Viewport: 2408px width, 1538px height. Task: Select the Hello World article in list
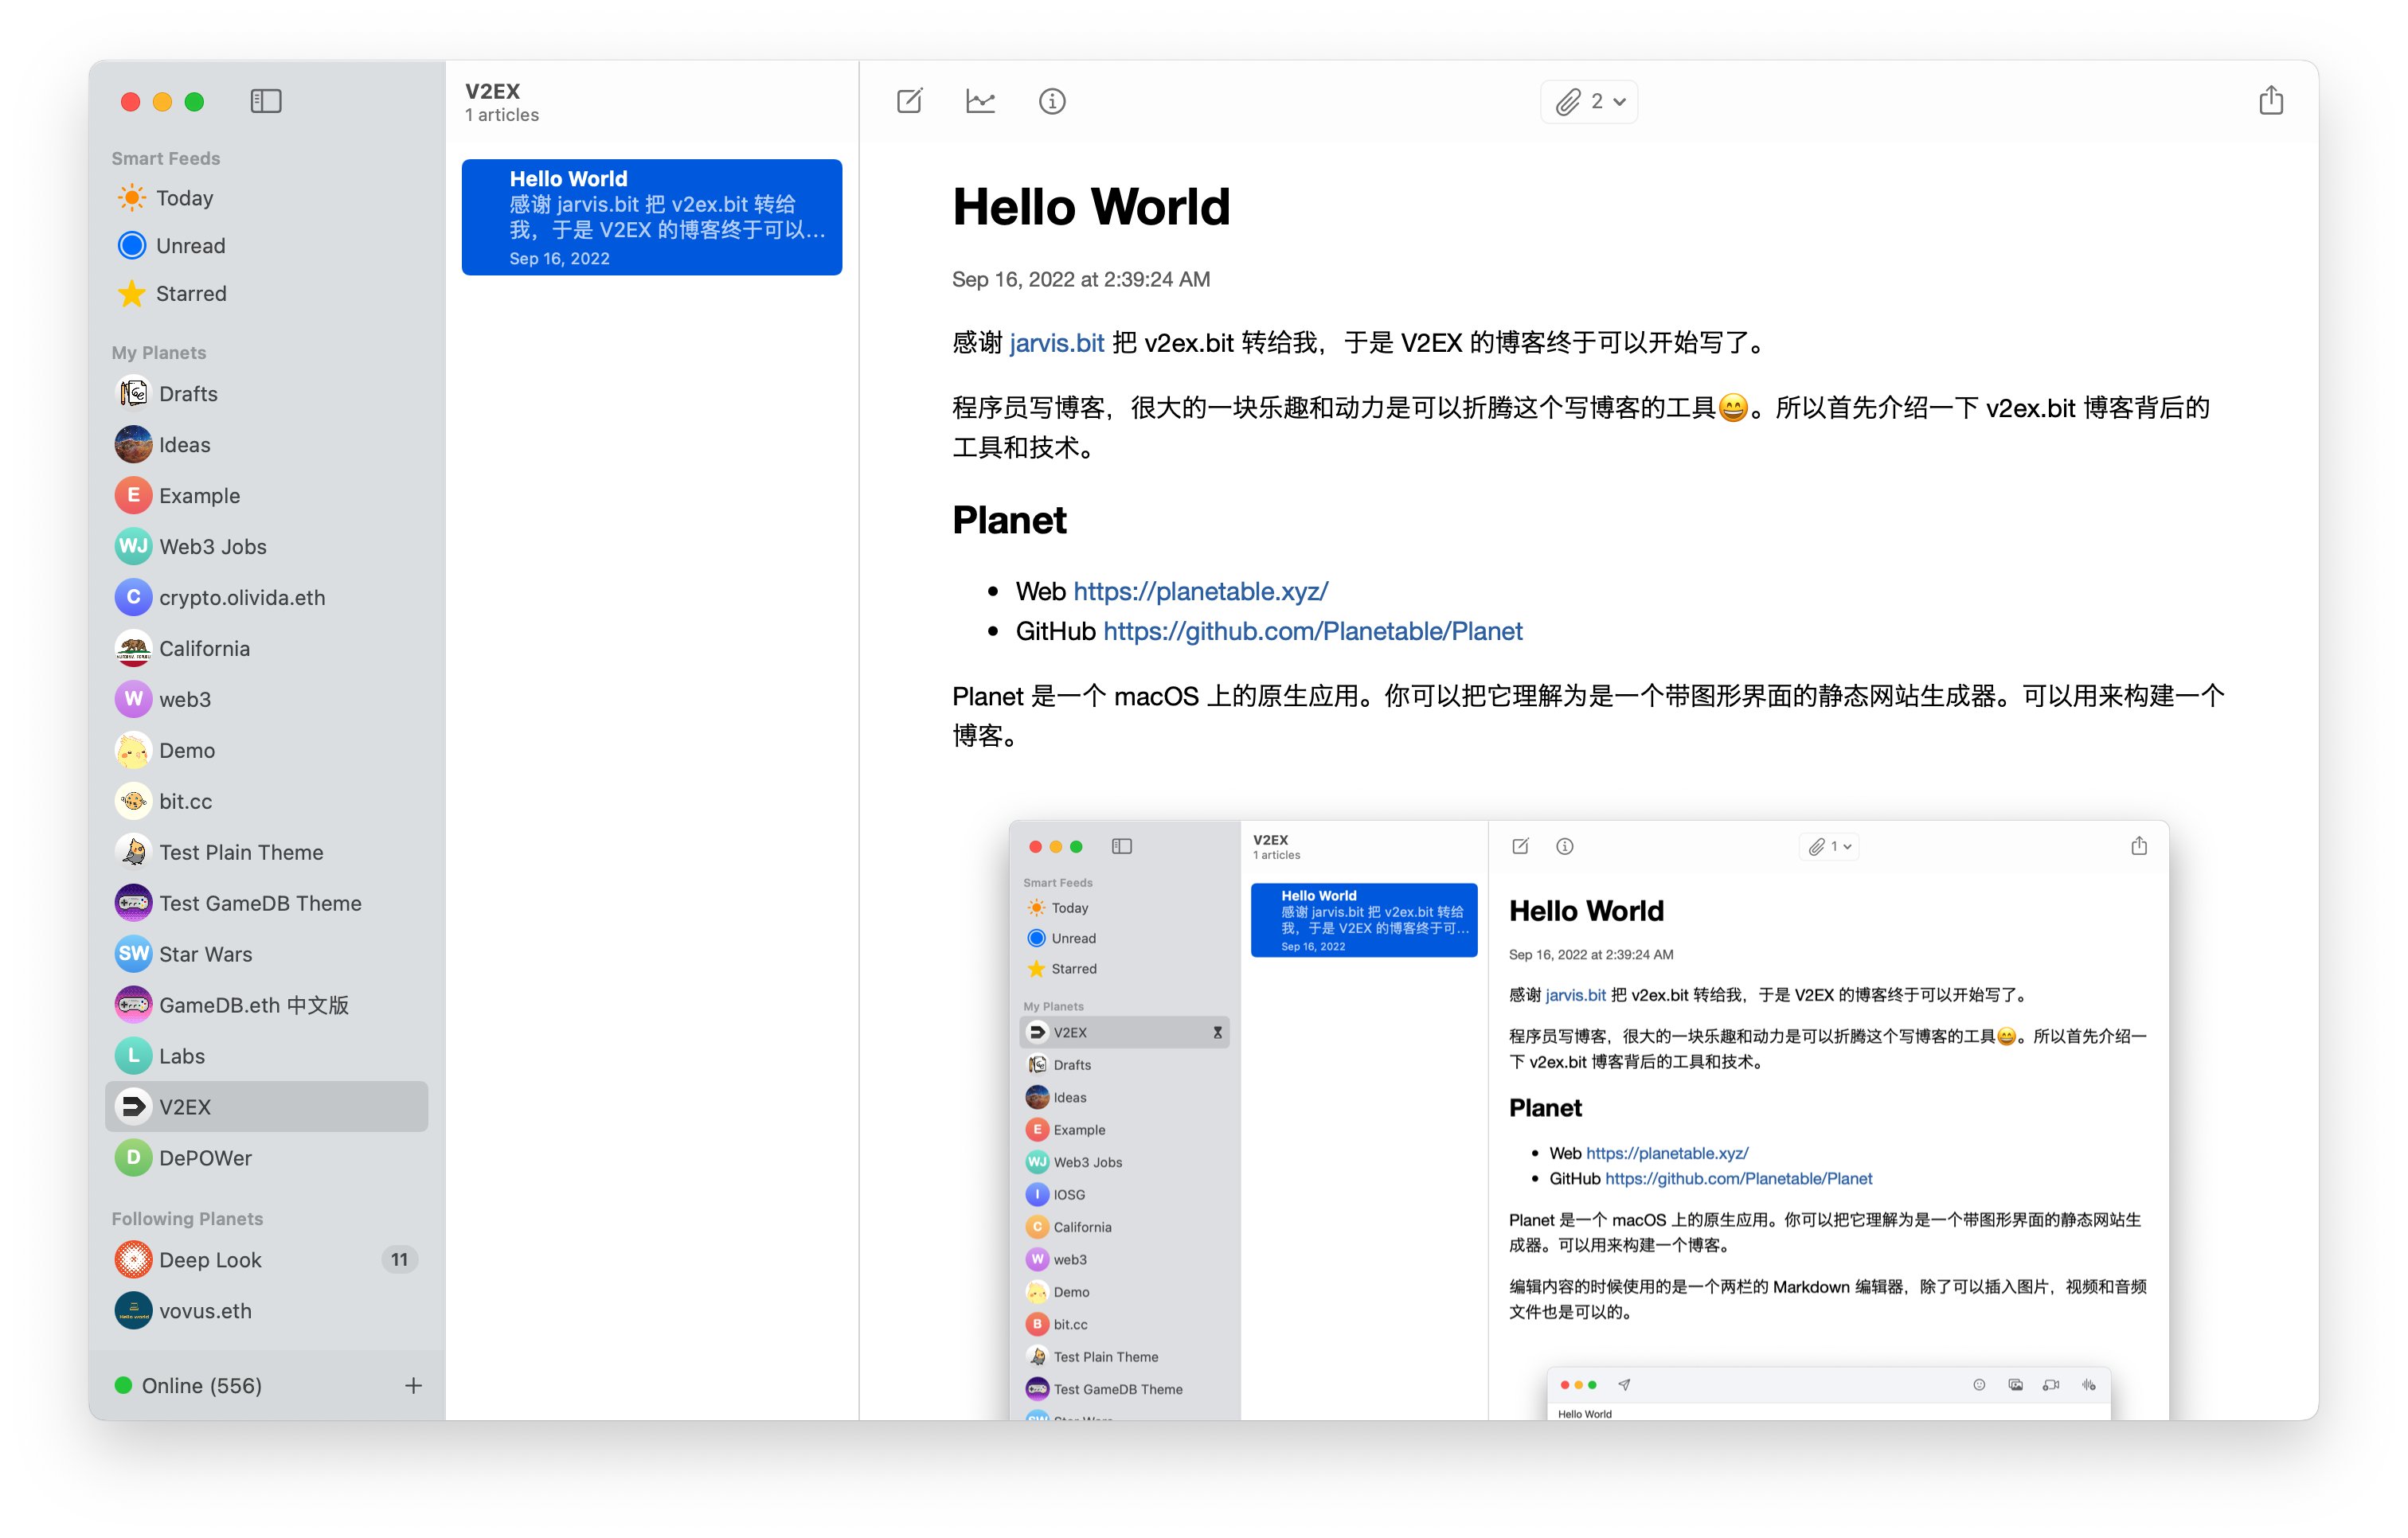tap(651, 217)
